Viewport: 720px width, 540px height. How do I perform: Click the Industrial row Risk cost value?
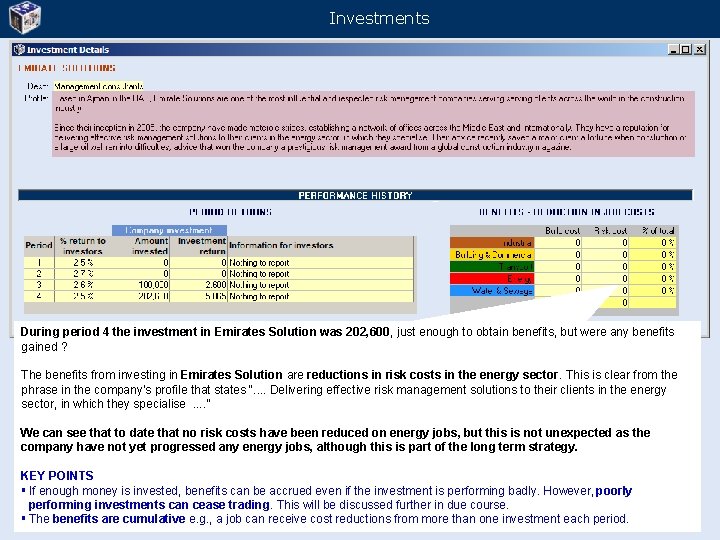click(x=606, y=242)
